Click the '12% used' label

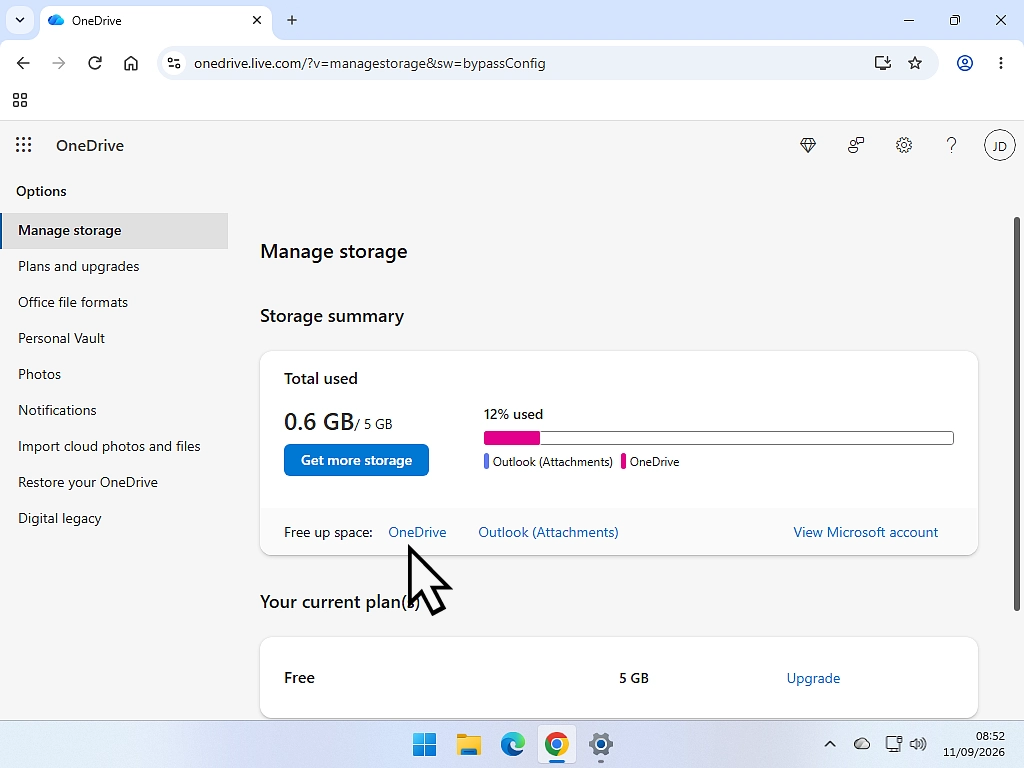click(x=513, y=414)
